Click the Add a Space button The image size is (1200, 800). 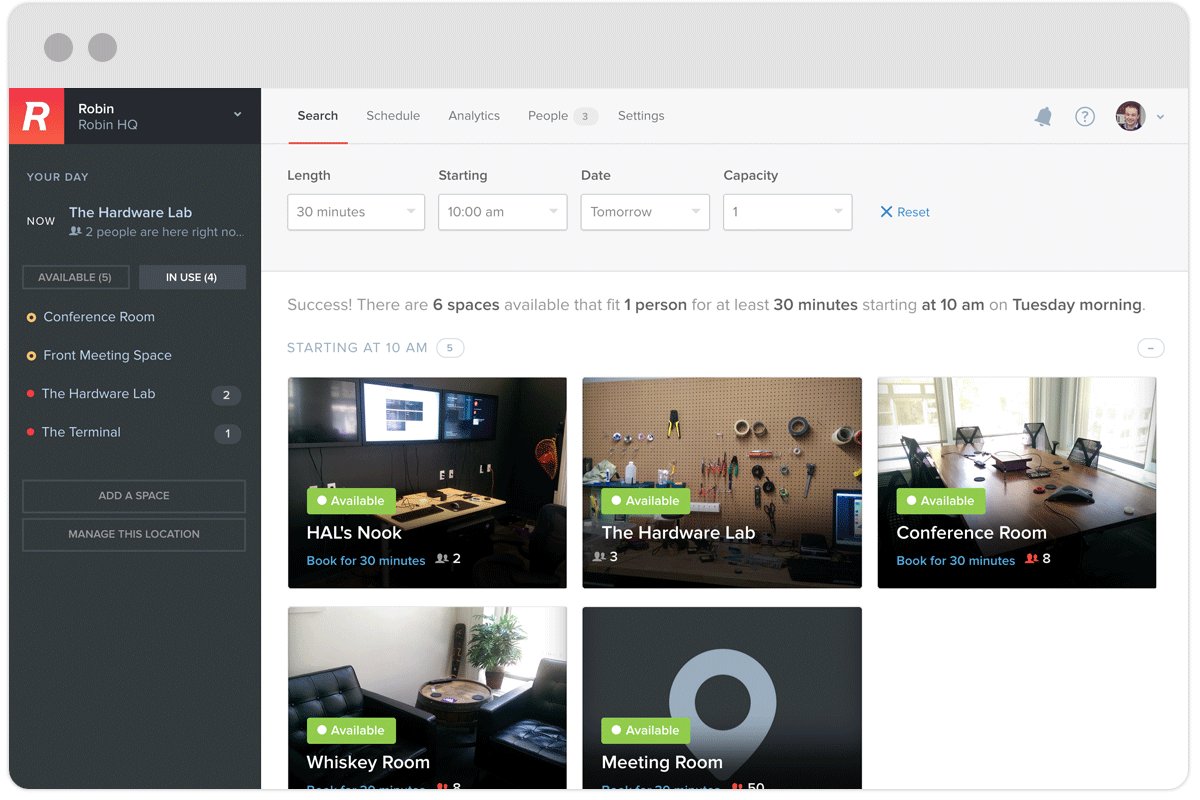134,496
